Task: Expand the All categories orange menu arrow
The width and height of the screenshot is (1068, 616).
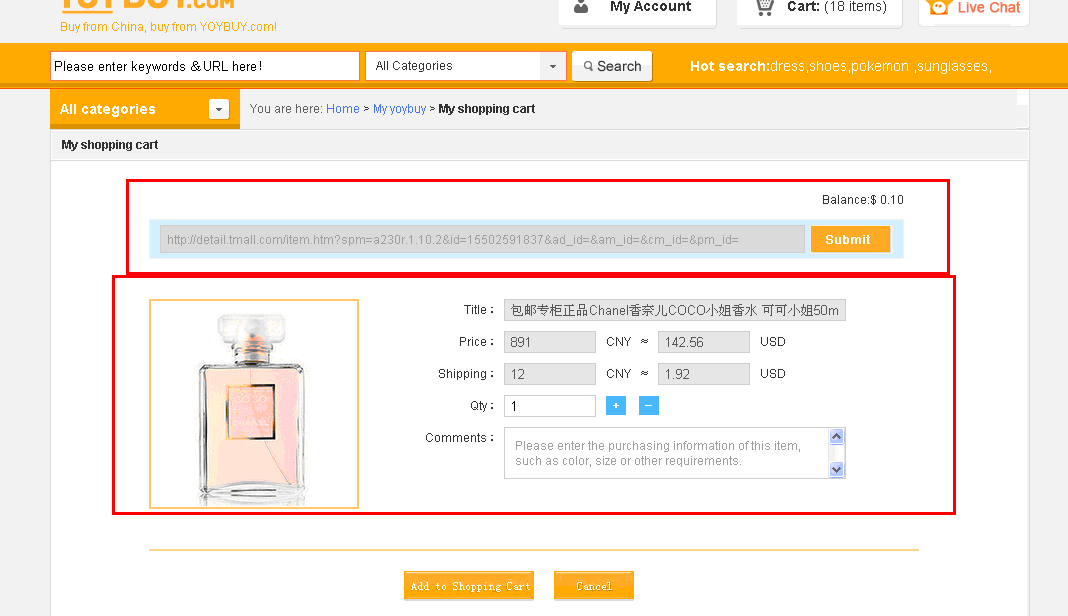Action: [219, 109]
